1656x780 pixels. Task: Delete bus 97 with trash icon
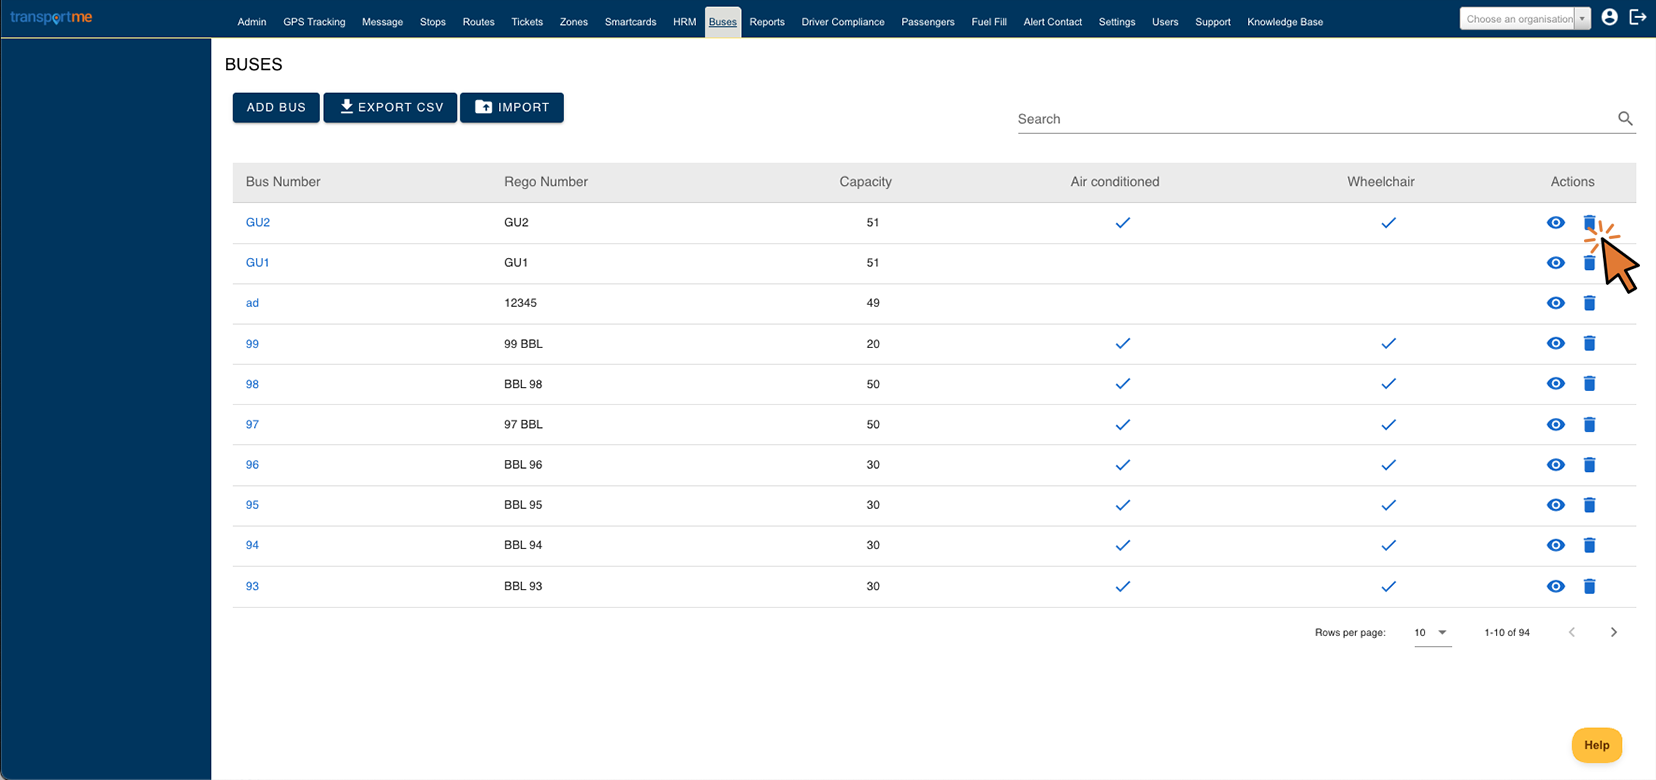pos(1589,424)
